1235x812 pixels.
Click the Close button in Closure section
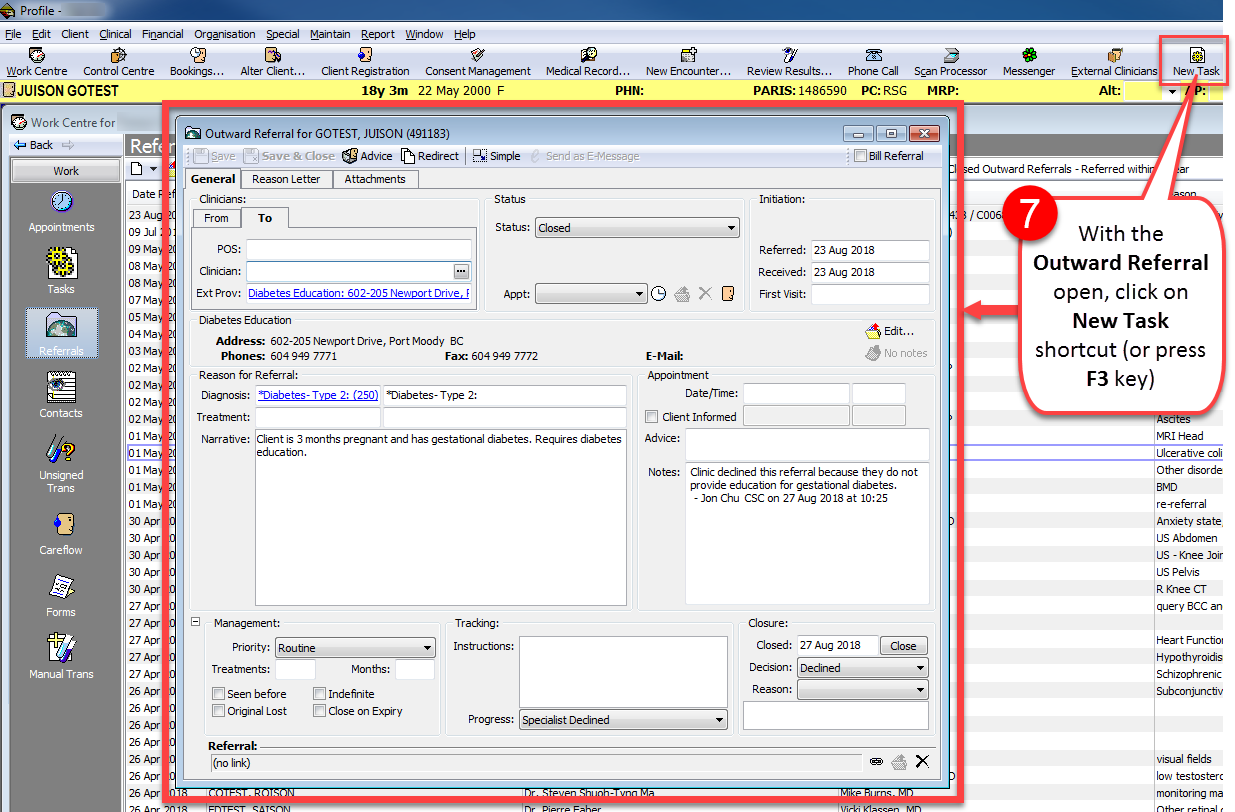pyautogui.click(x=903, y=646)
